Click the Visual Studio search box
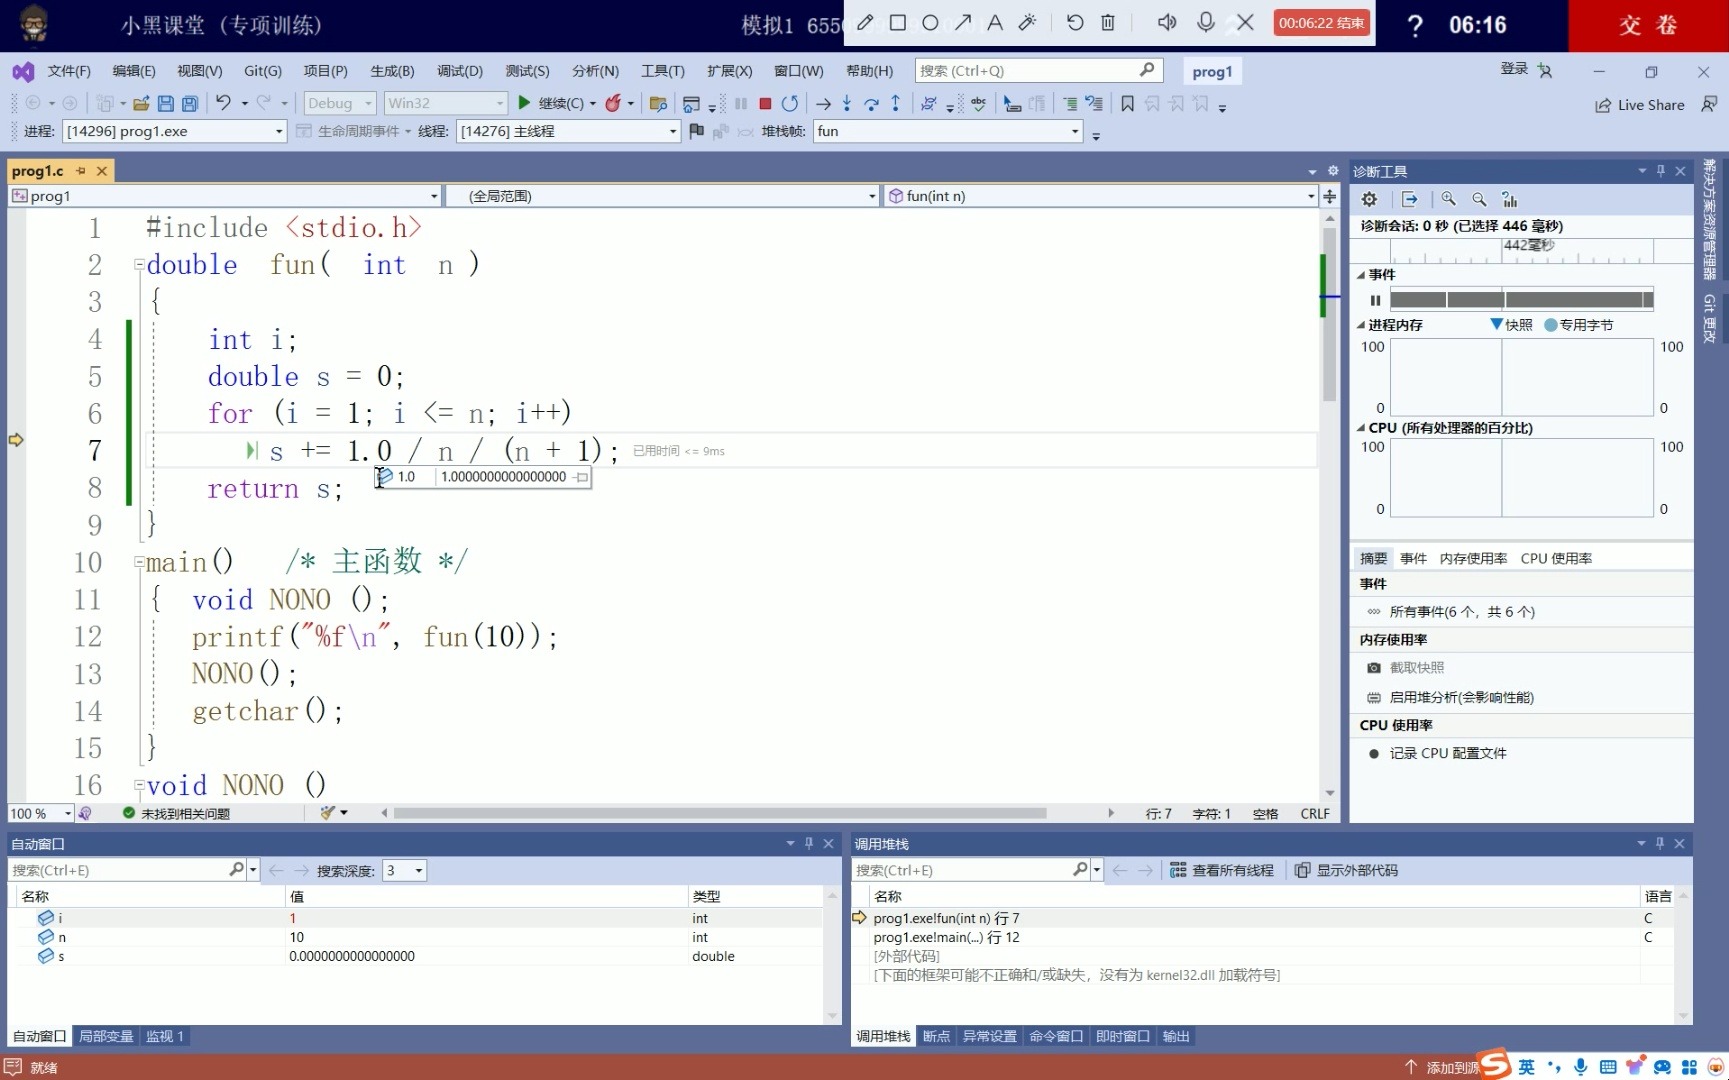Screen dimensions: 1729x1080 coord(1039,70)
